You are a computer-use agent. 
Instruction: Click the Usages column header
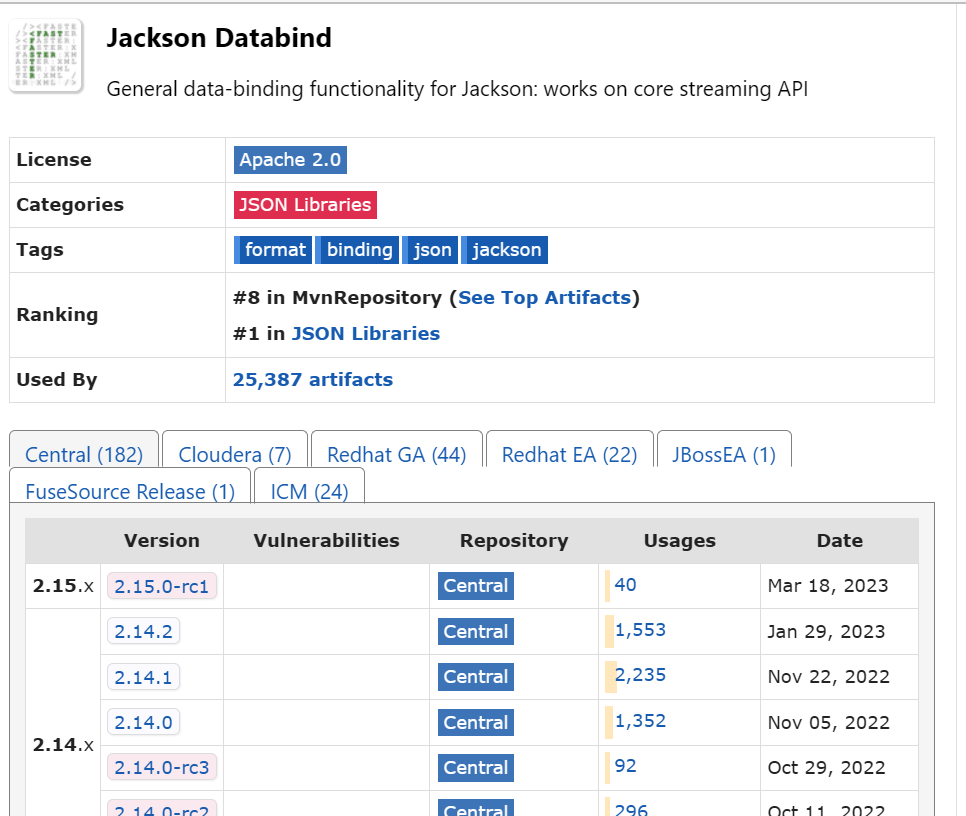[680, 541]
